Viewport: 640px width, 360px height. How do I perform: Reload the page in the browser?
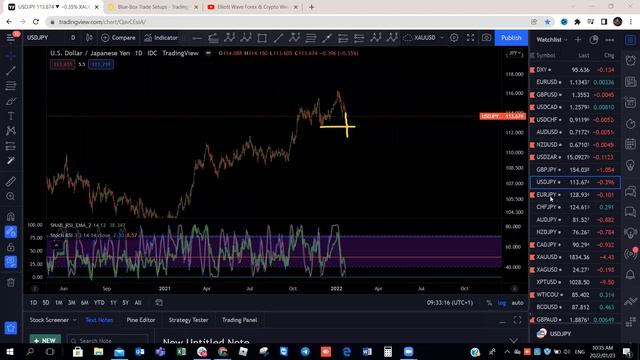36,22
